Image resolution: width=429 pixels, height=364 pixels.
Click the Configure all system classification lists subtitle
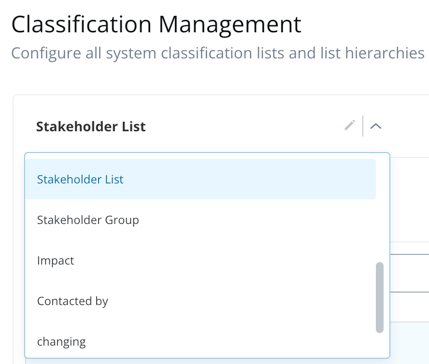click(x=218, y=53)
